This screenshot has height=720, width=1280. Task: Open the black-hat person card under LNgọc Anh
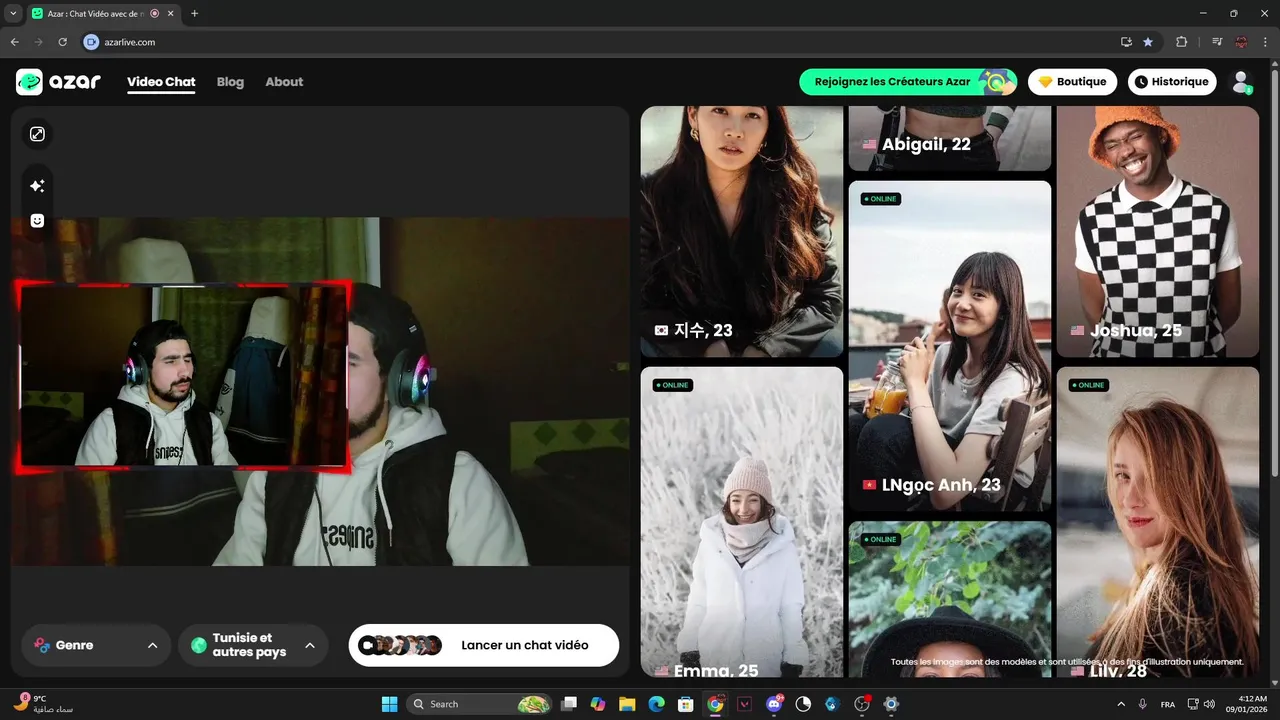(x=950, y=599)
